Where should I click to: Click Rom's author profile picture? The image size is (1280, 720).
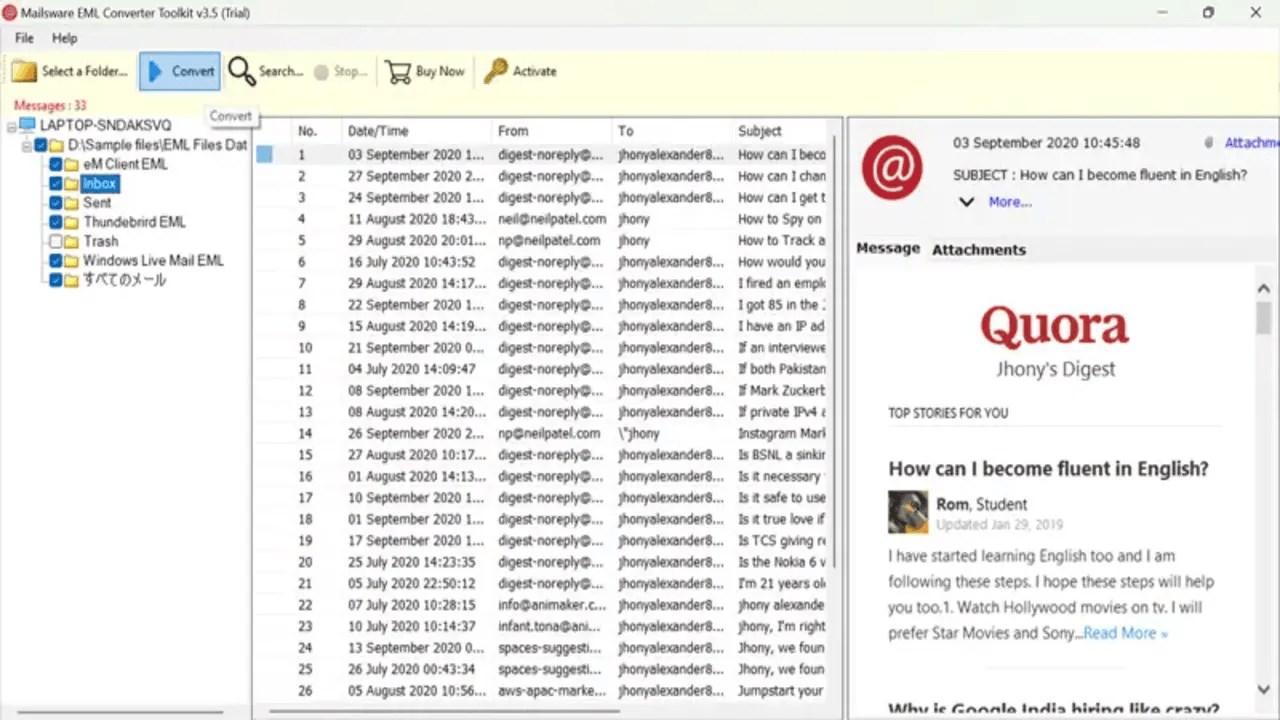908,512
